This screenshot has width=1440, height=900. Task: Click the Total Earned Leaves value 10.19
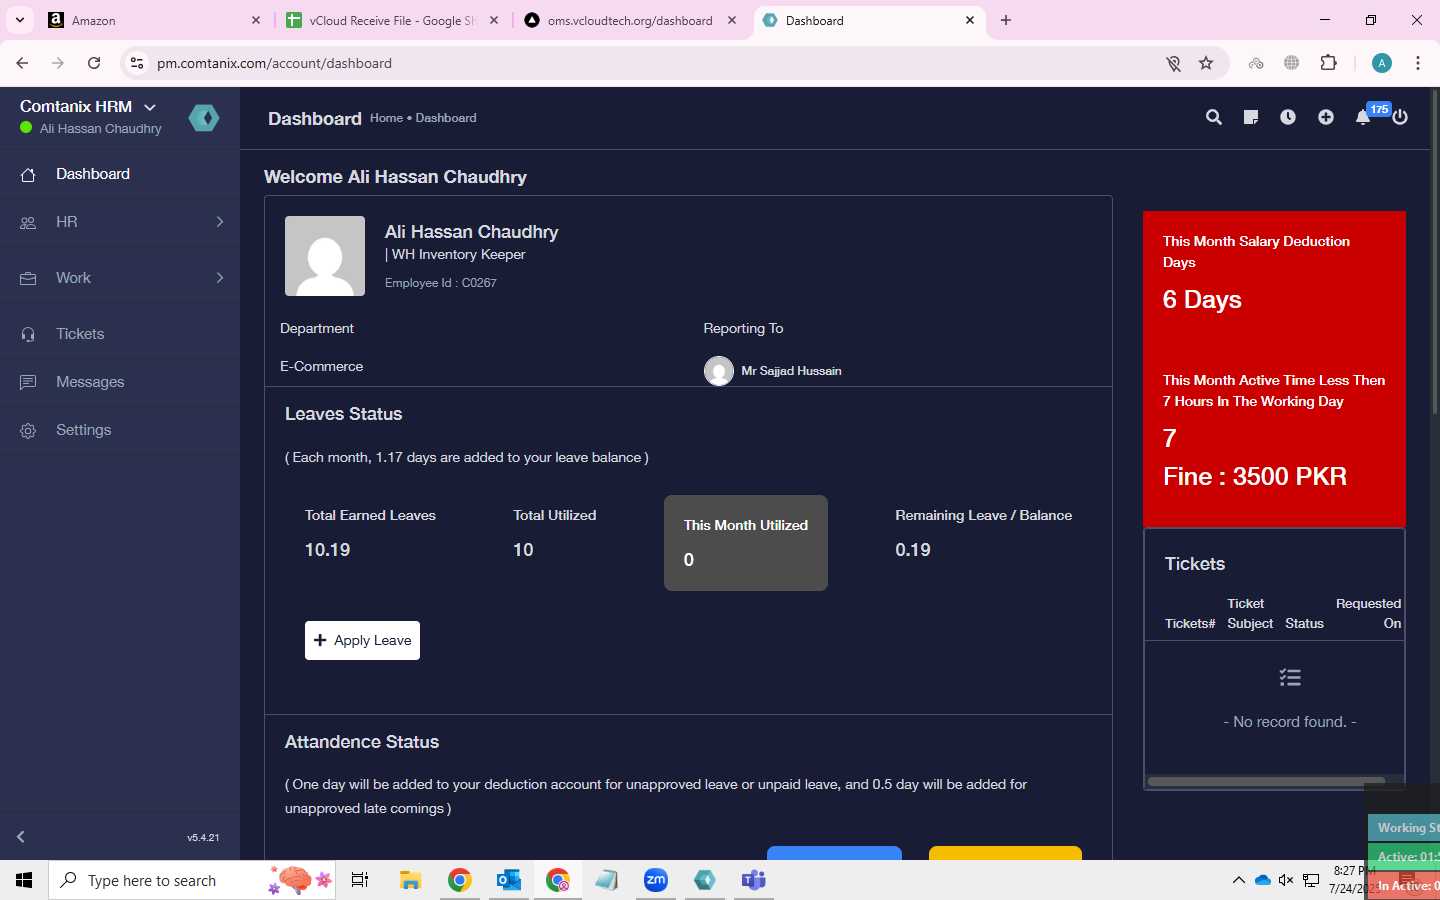click(x=328, y=550)
